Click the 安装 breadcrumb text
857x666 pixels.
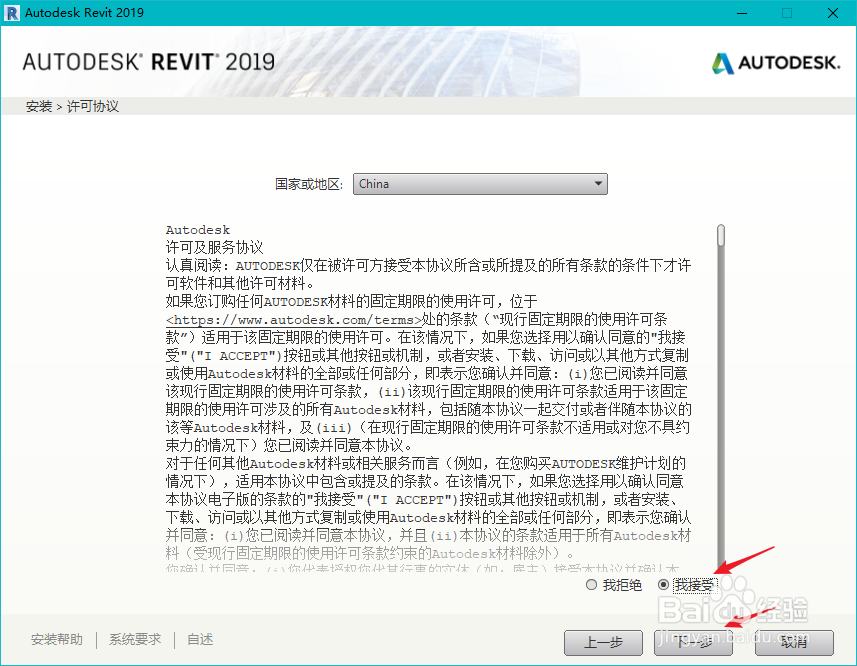(39, 107)
